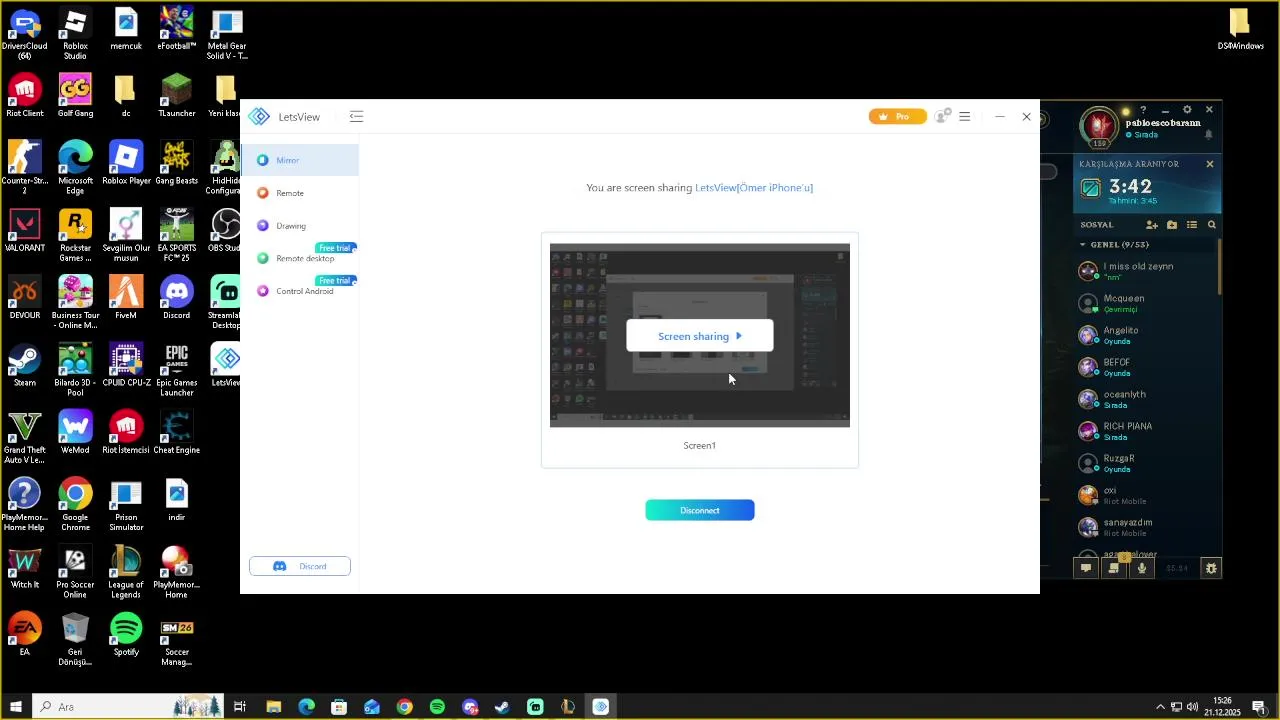This screenshot has width=1280, height=720.
Task: Select the Epic Games Launcher desktop icon
Action: click(176, 369)
